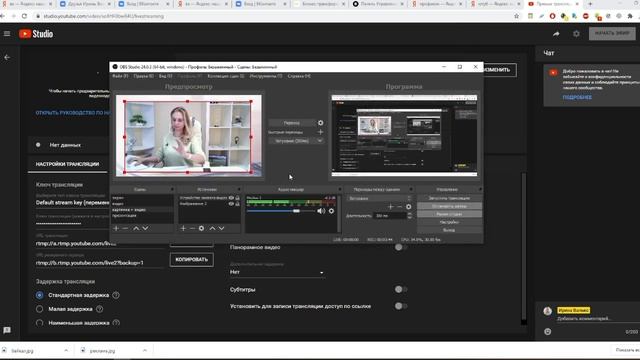Lock the Устройство захвата видео source

pyautogui.click(x=238, y=198)
